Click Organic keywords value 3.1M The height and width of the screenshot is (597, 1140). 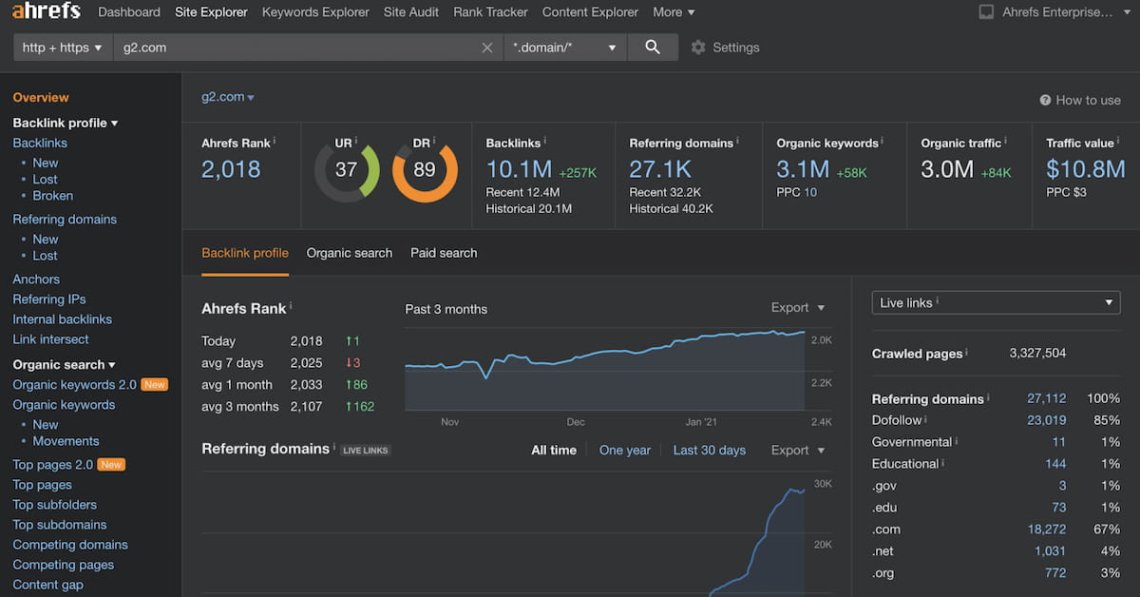pos(802,169)
